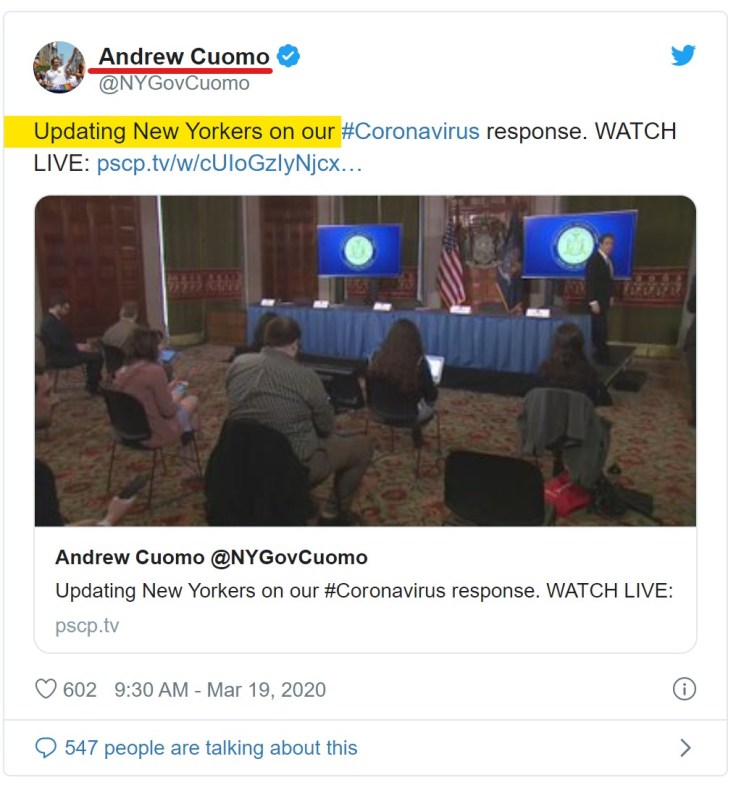The height and width of the screenshot is (788, 736).
Task: Click card title Andrew Cuomo @NYGovCuomo
Action: coord(211,557)
